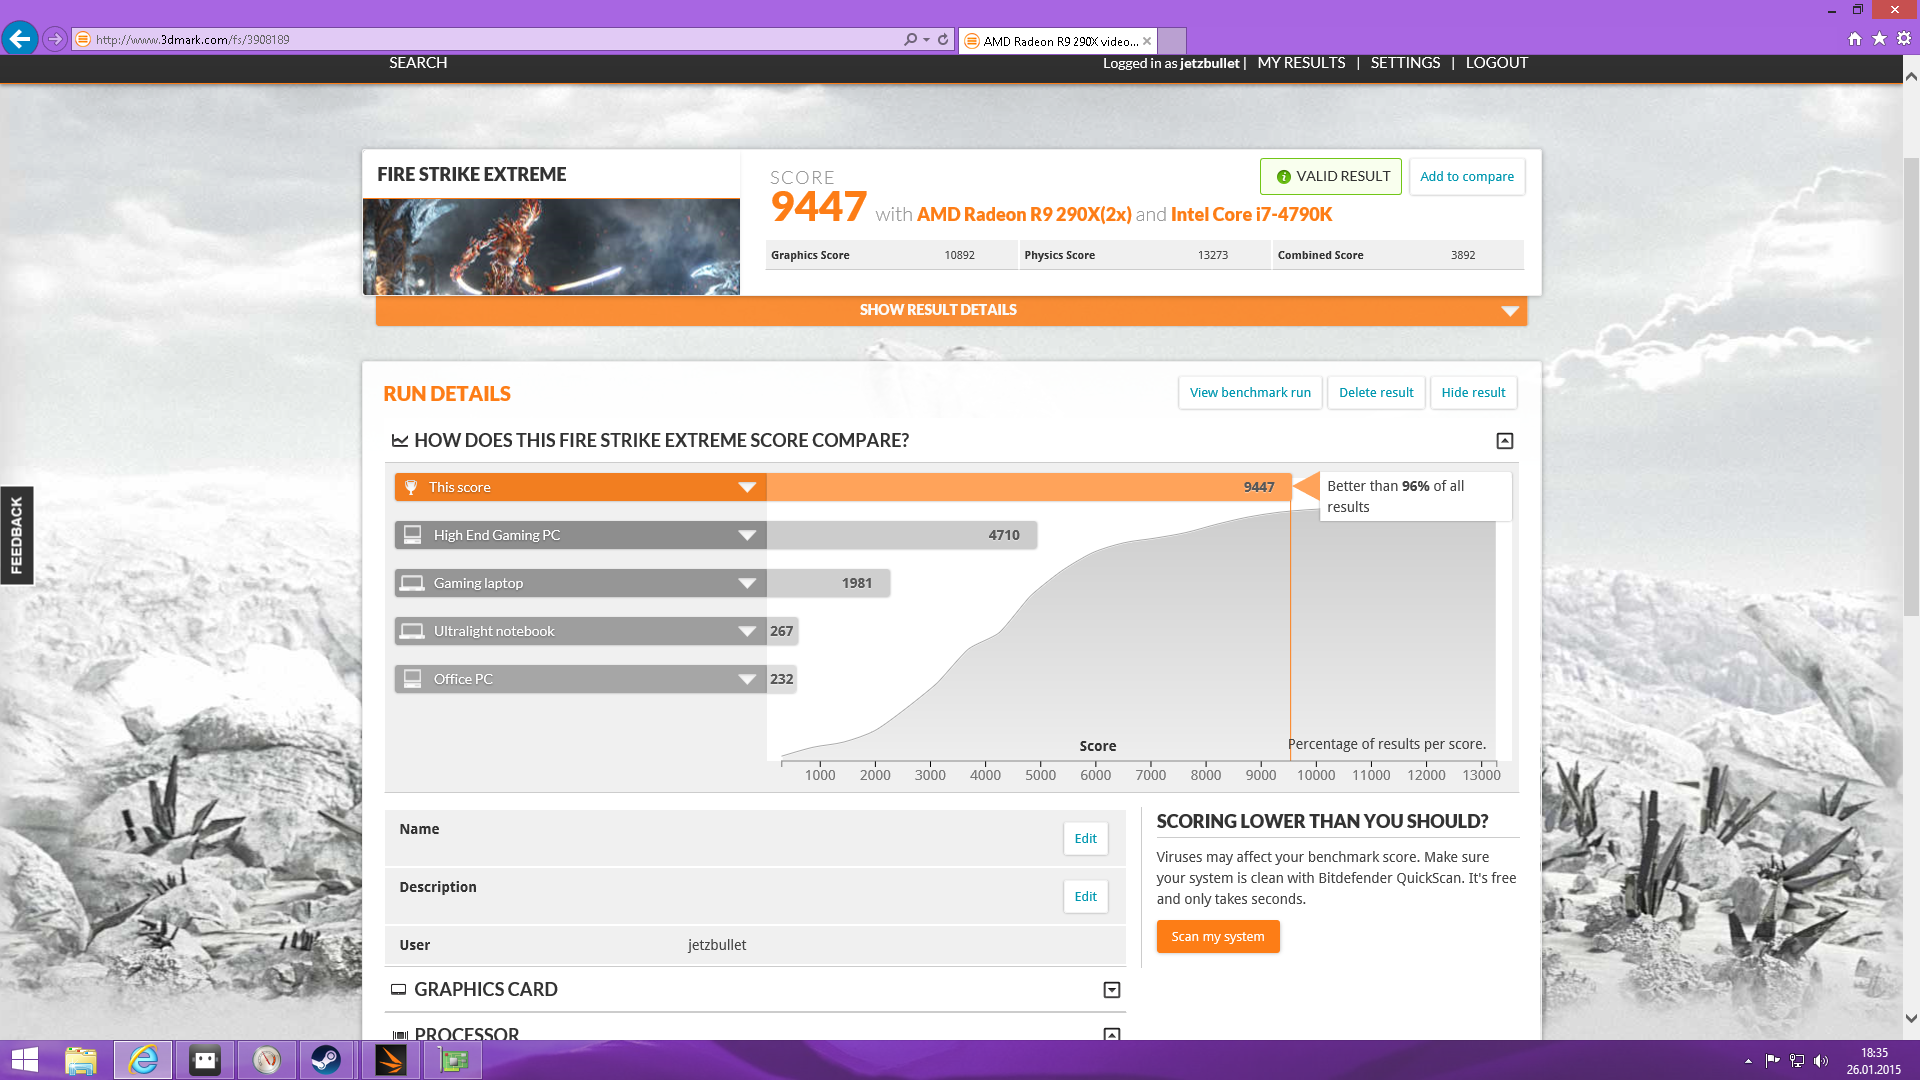Open the 3DMark app taskbar icon

[x=390, y=1060]
